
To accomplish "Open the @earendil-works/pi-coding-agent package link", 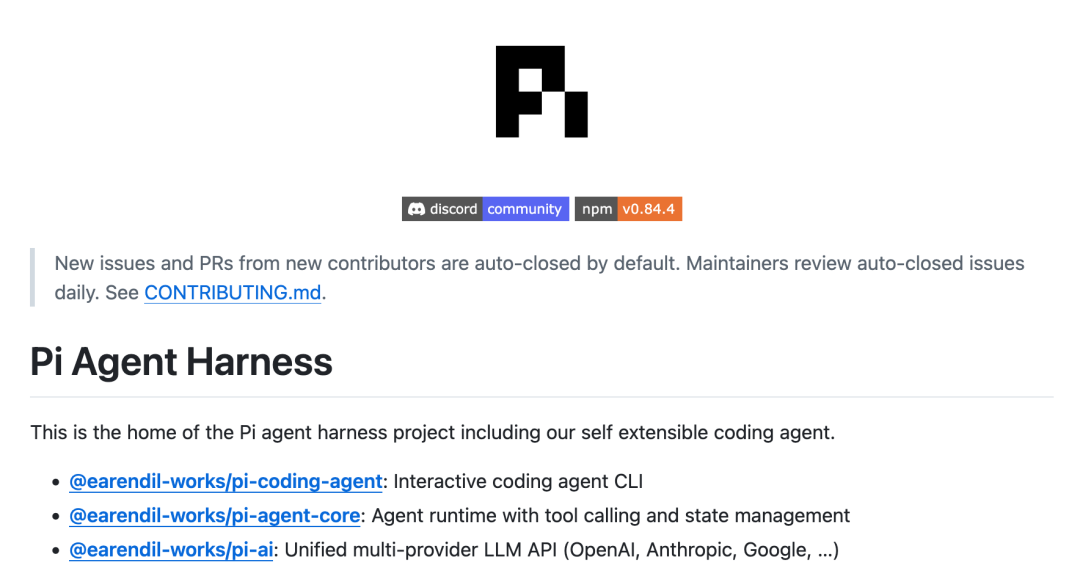I will tap(225, 481).
